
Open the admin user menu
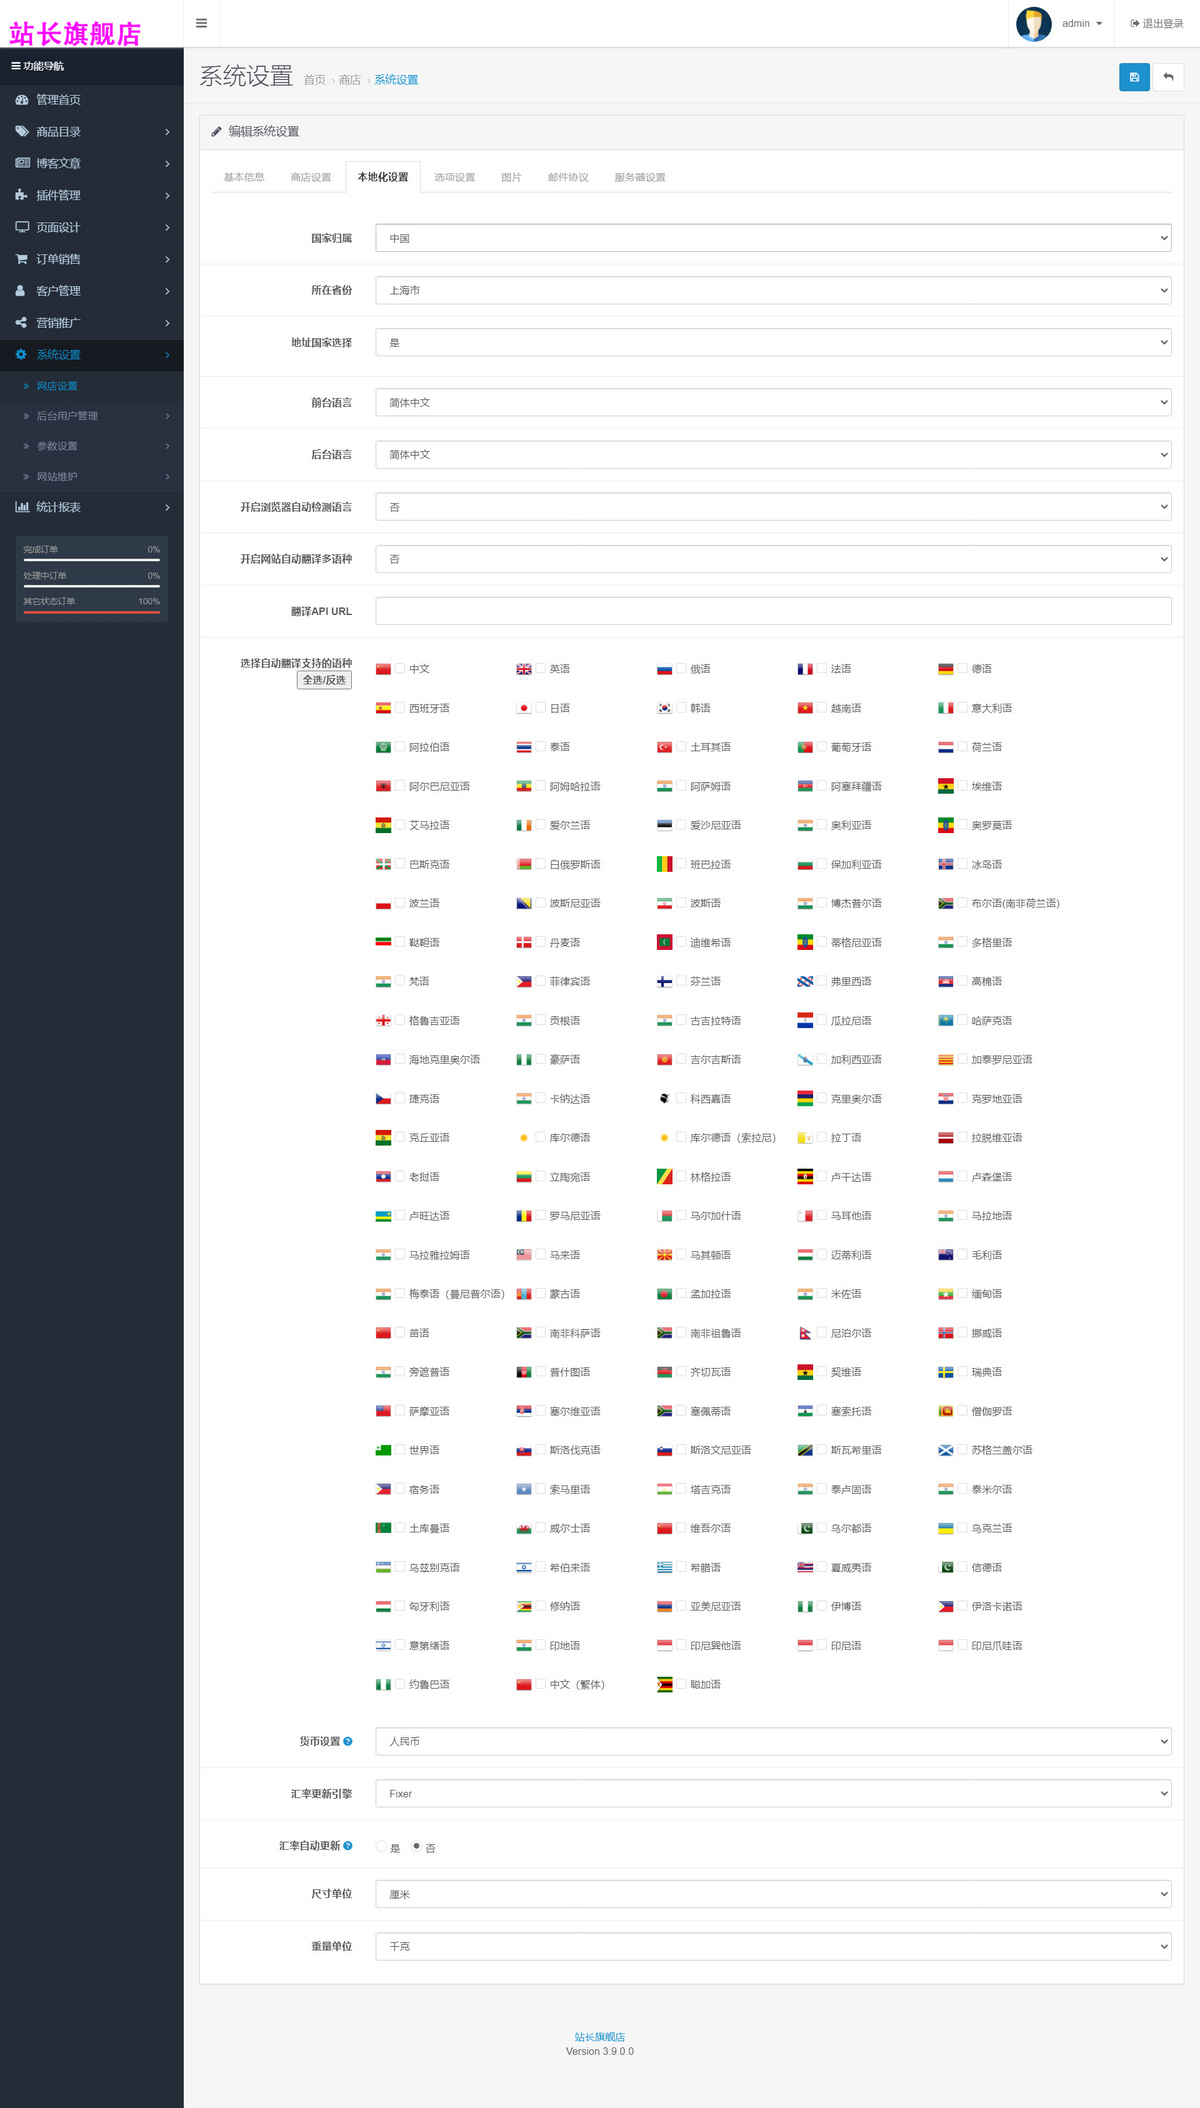(1082, 23)
